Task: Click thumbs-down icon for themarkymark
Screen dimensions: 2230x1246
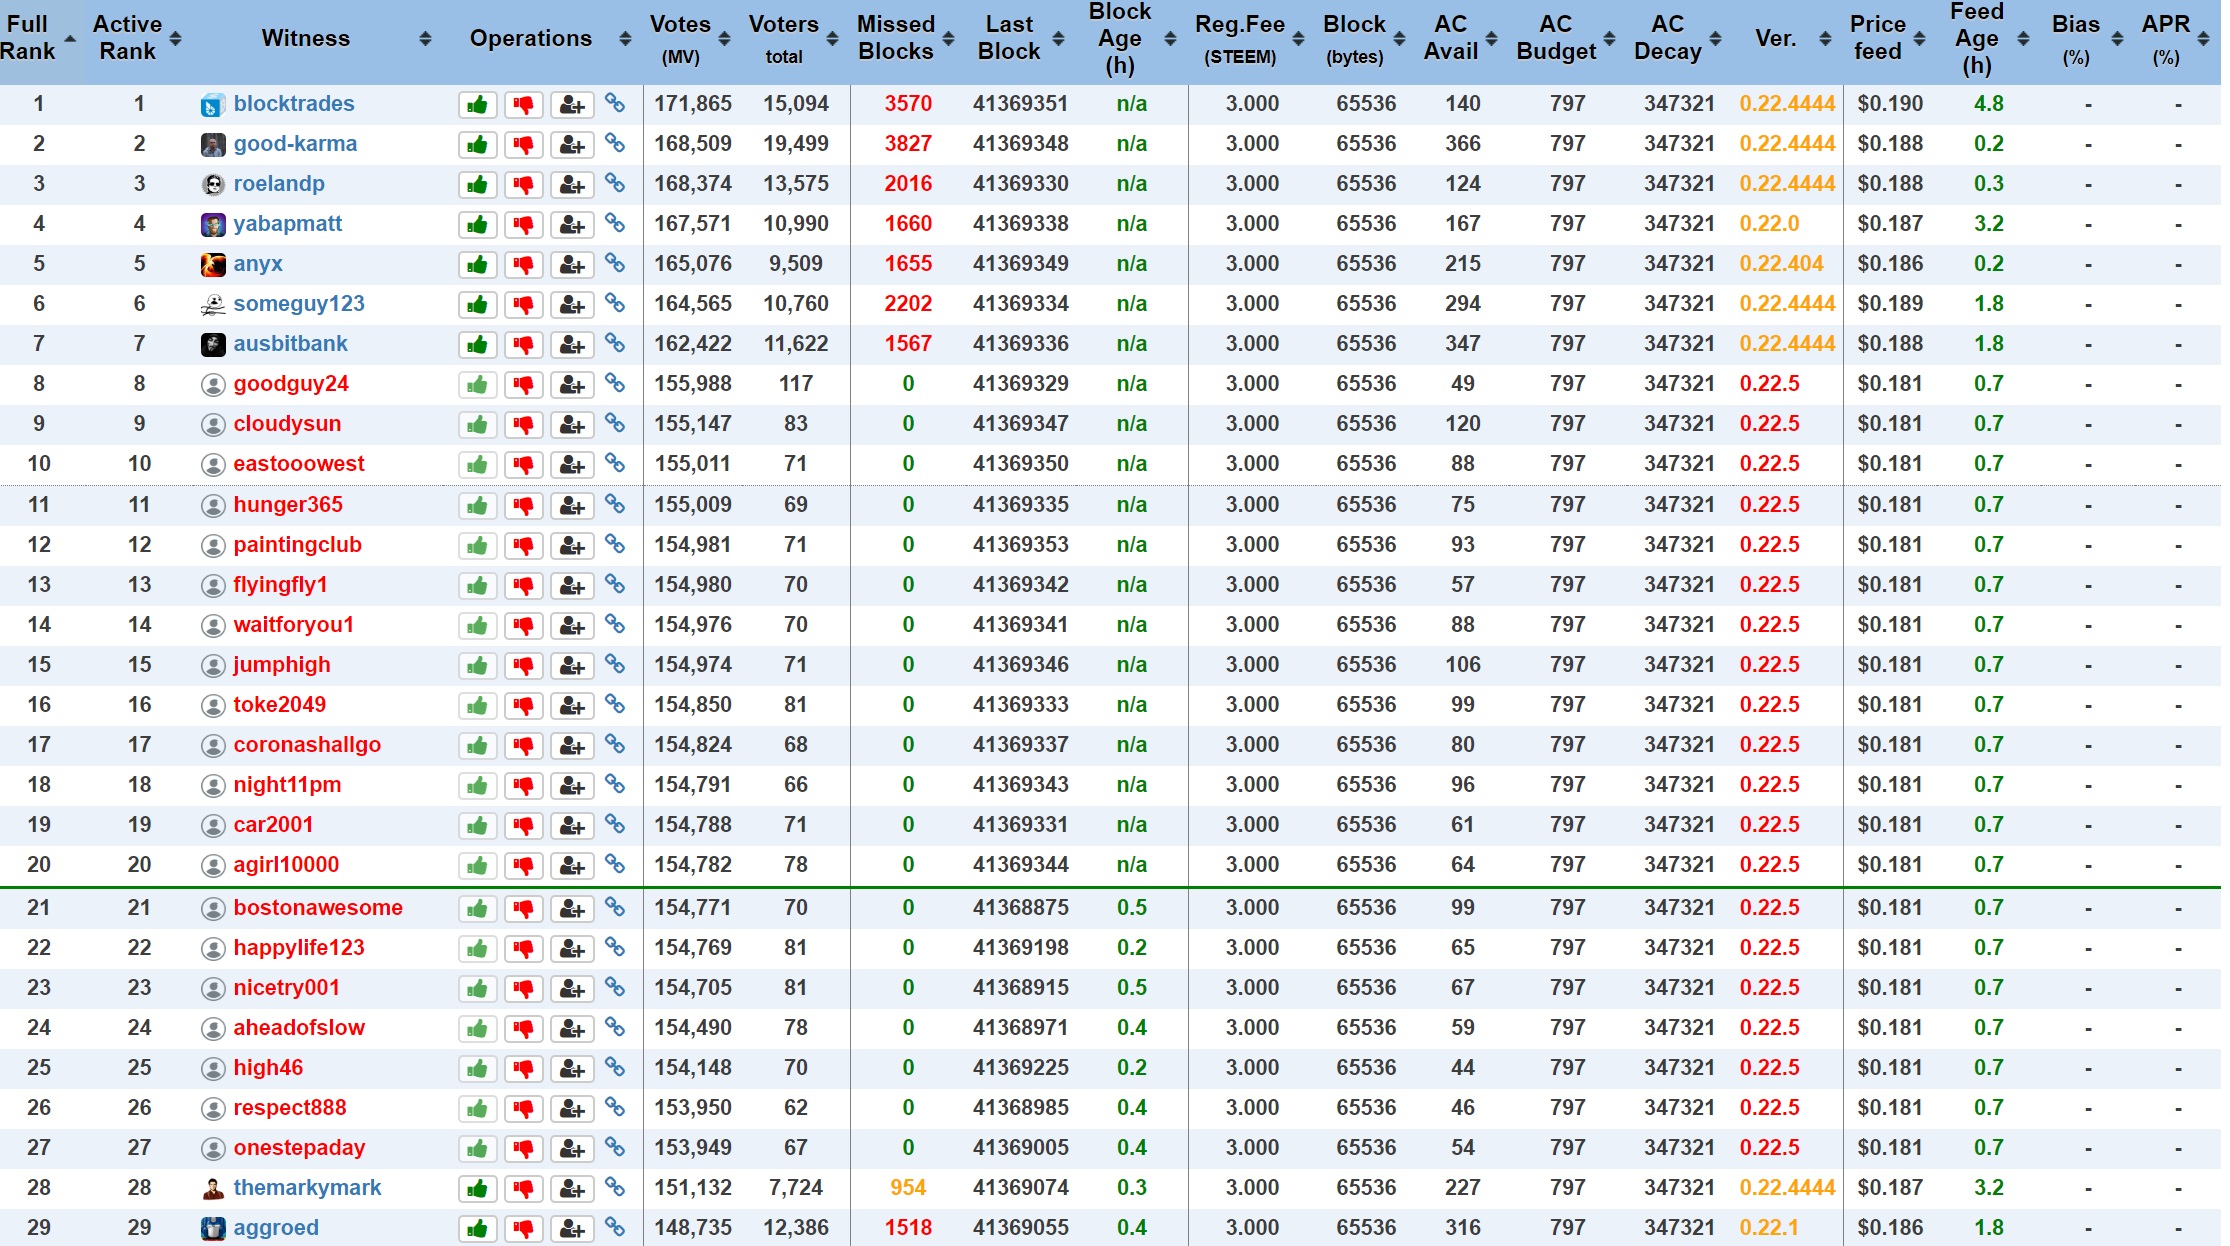Action: (x=523, y=1188)
